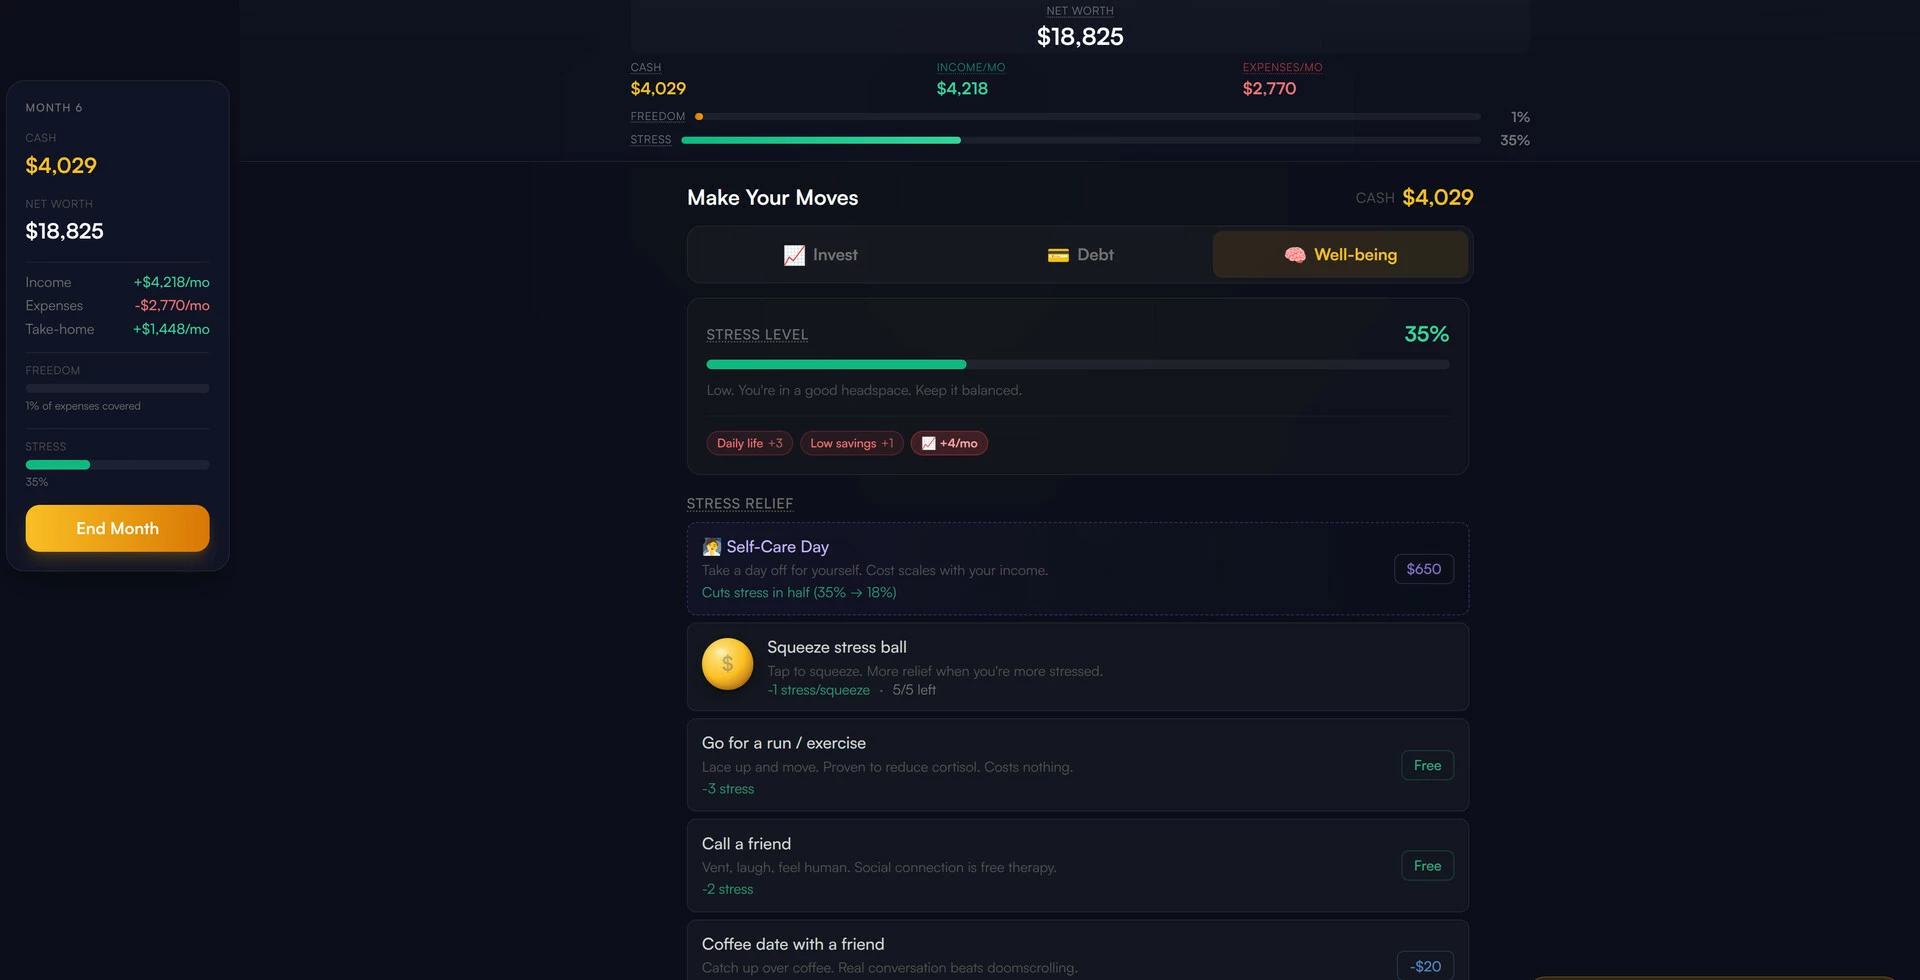
Task: Click the Debt credit card icon
Action: point(1058,255)
